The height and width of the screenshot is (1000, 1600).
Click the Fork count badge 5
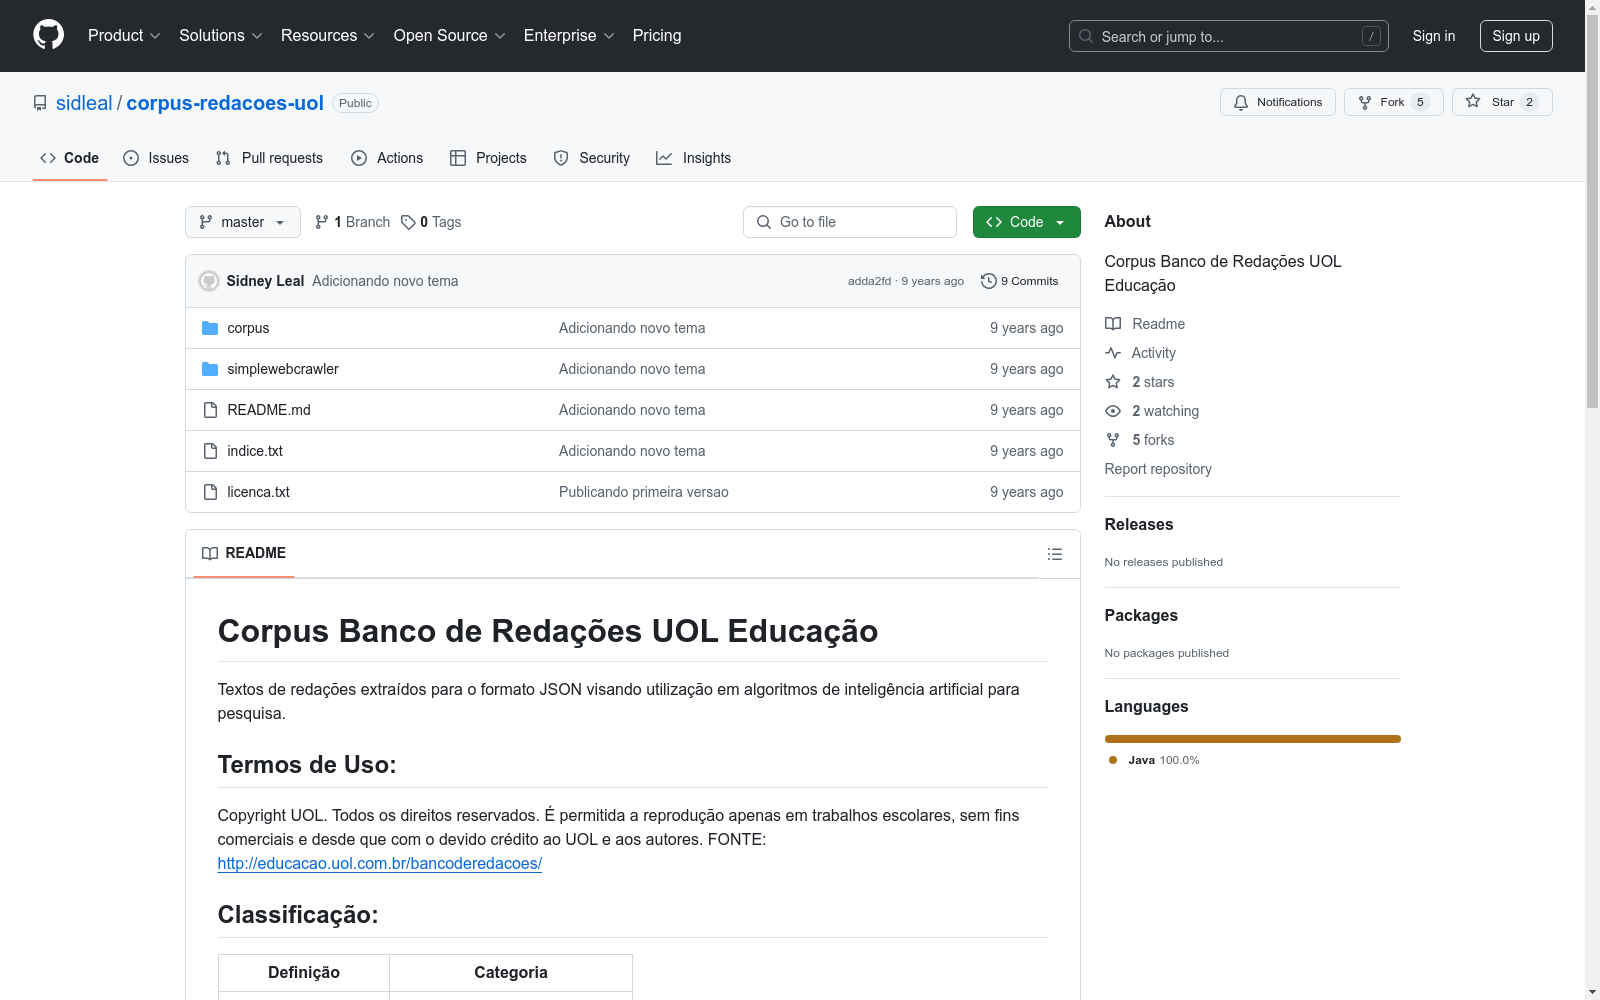(1420, 102)
